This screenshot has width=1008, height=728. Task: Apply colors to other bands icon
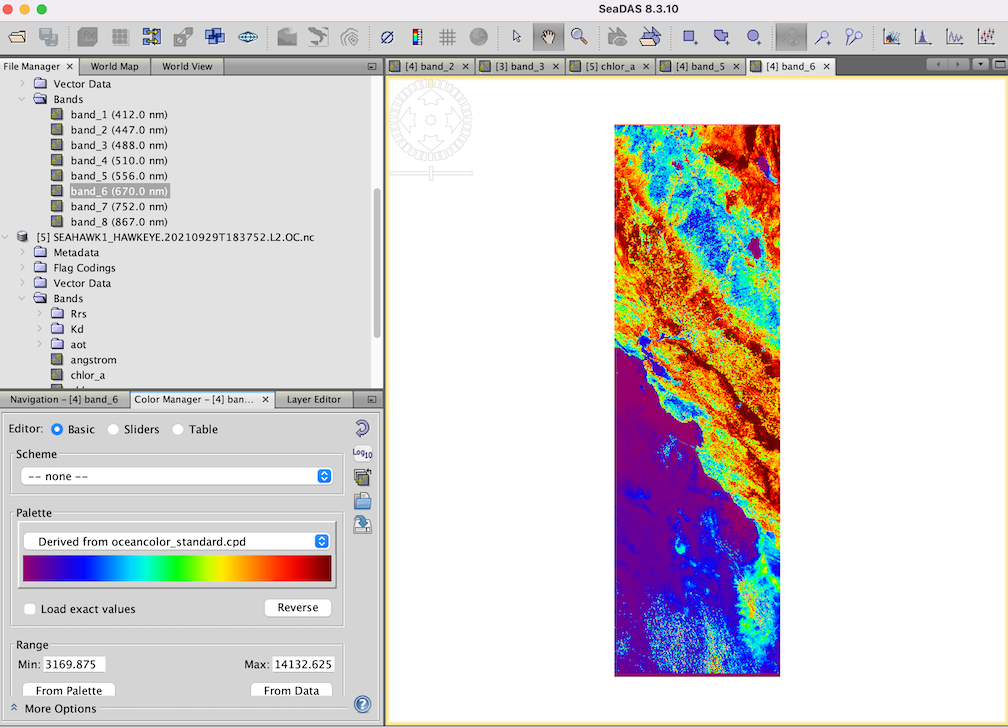[x=363, y=477]
